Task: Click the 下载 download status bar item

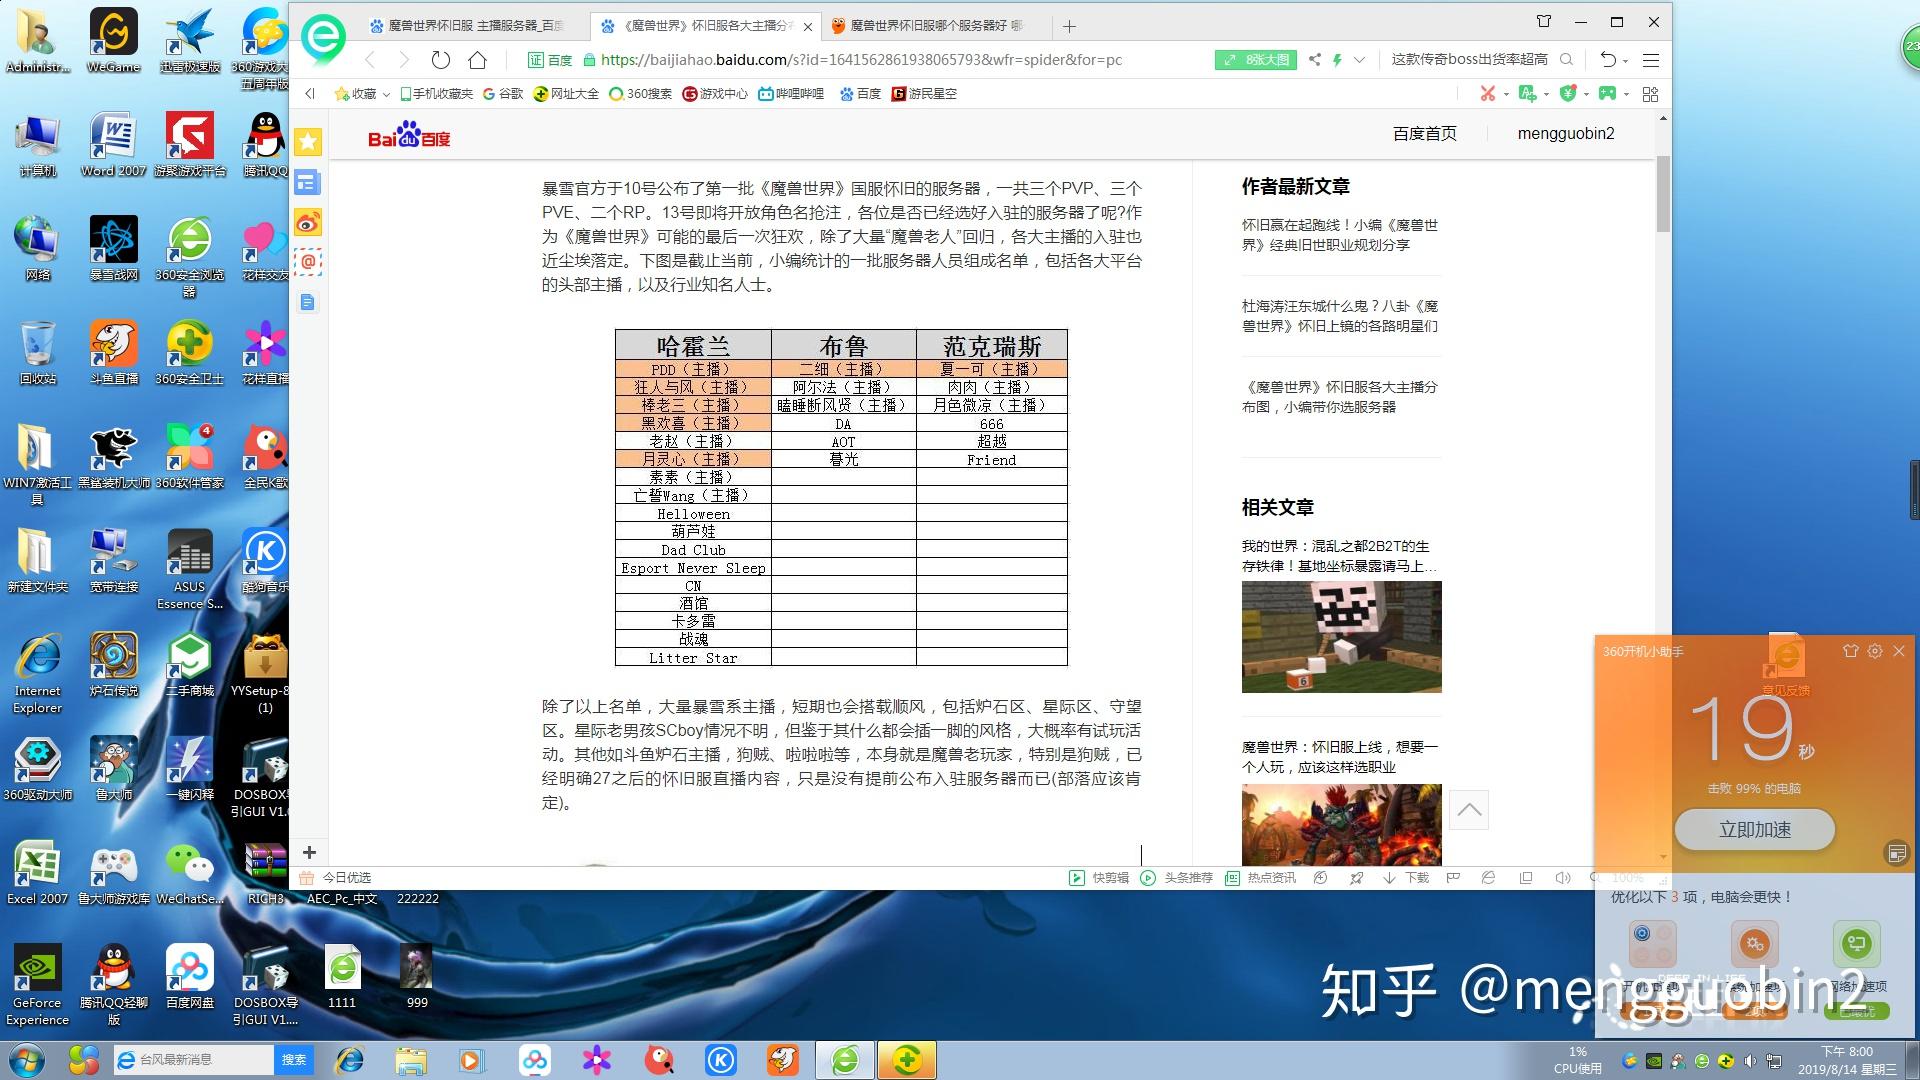Action: coord(1406,878)
